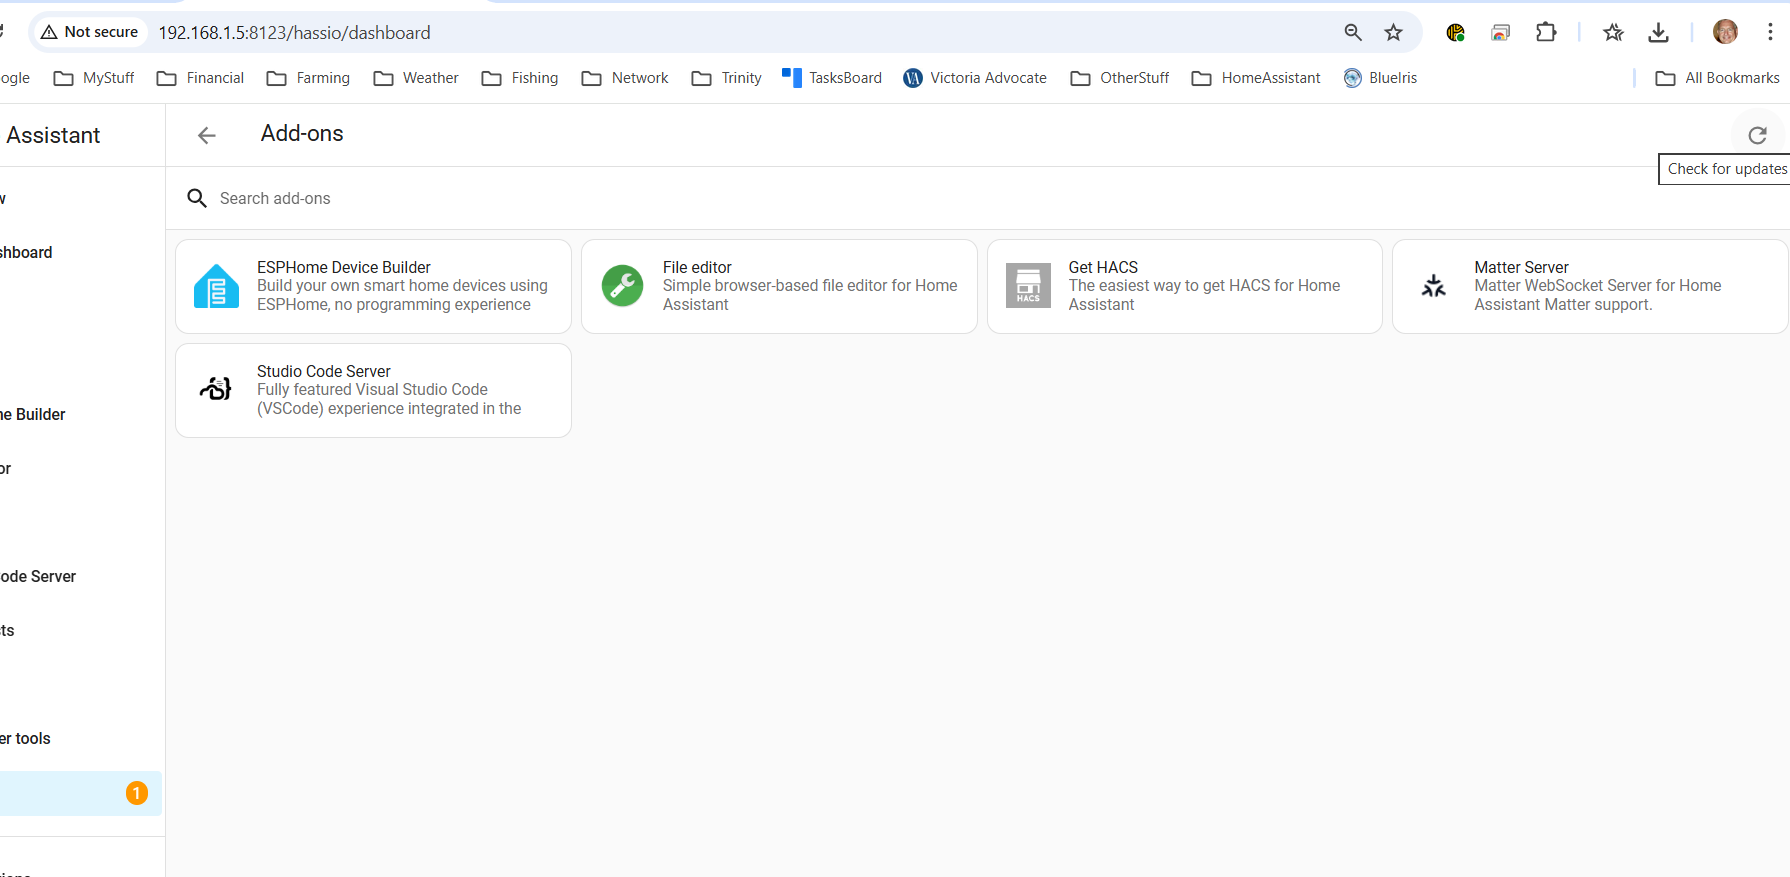
Task: Click the media cast extension icon
Action: point(1500,33)
